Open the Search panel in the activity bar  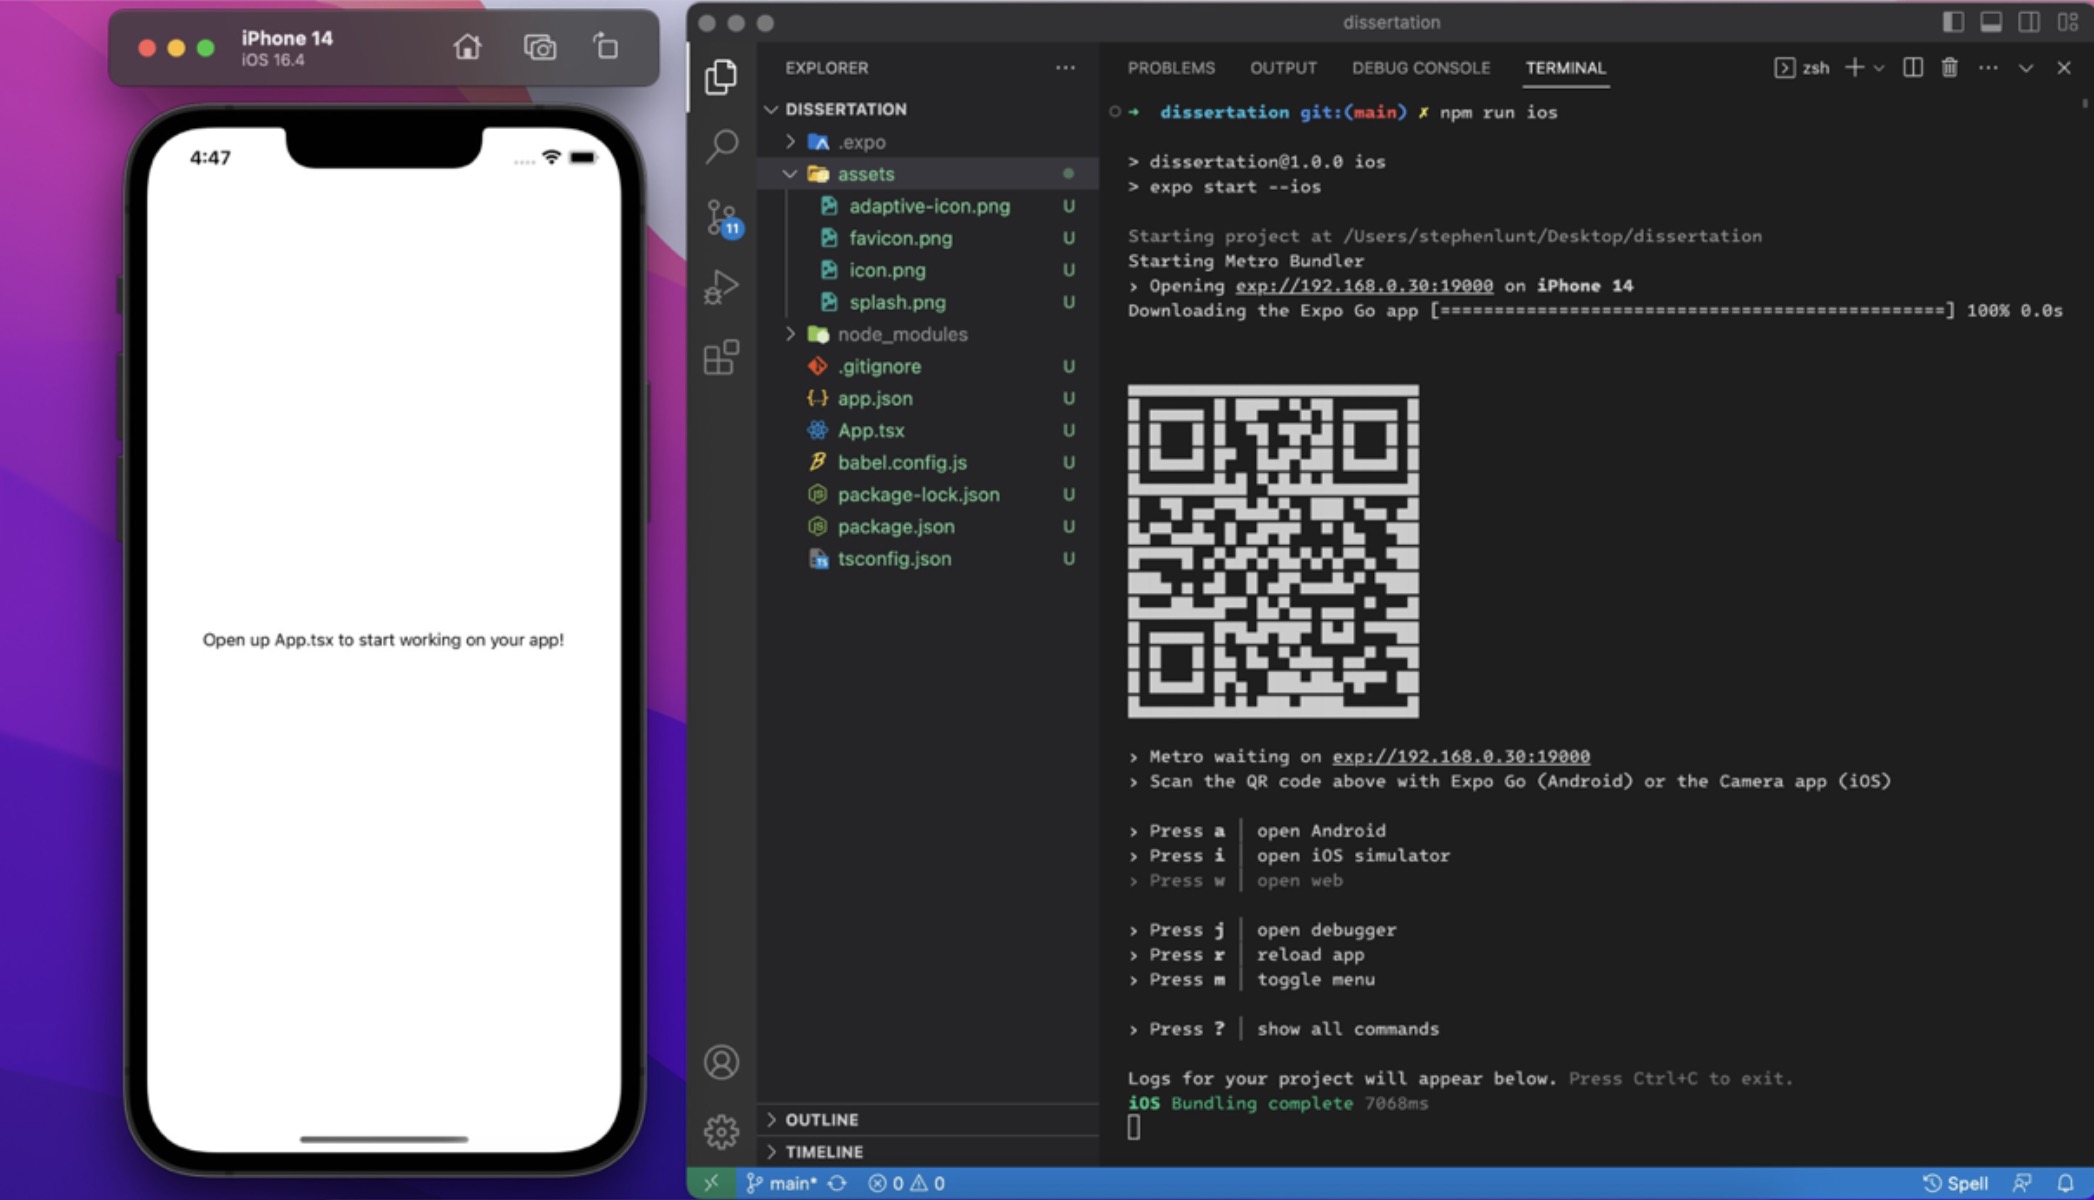[x=722, y=144]
